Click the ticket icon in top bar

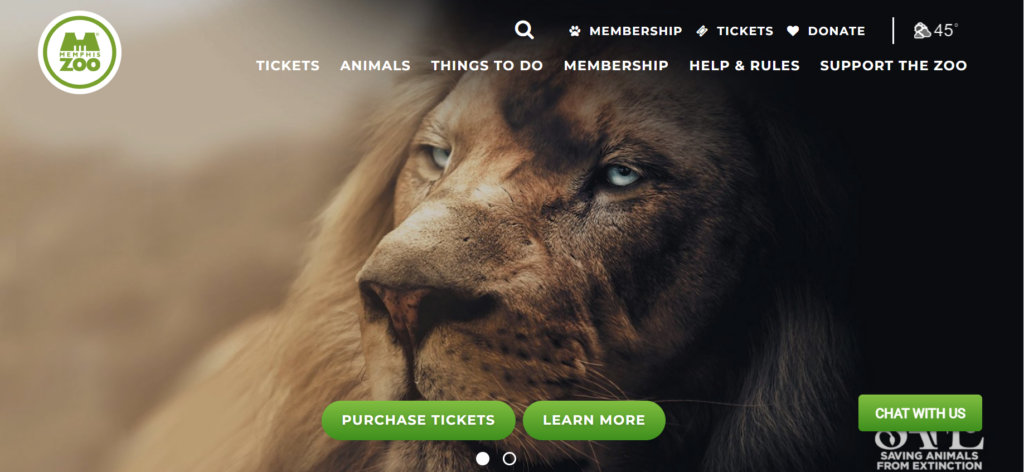[702, 31]
